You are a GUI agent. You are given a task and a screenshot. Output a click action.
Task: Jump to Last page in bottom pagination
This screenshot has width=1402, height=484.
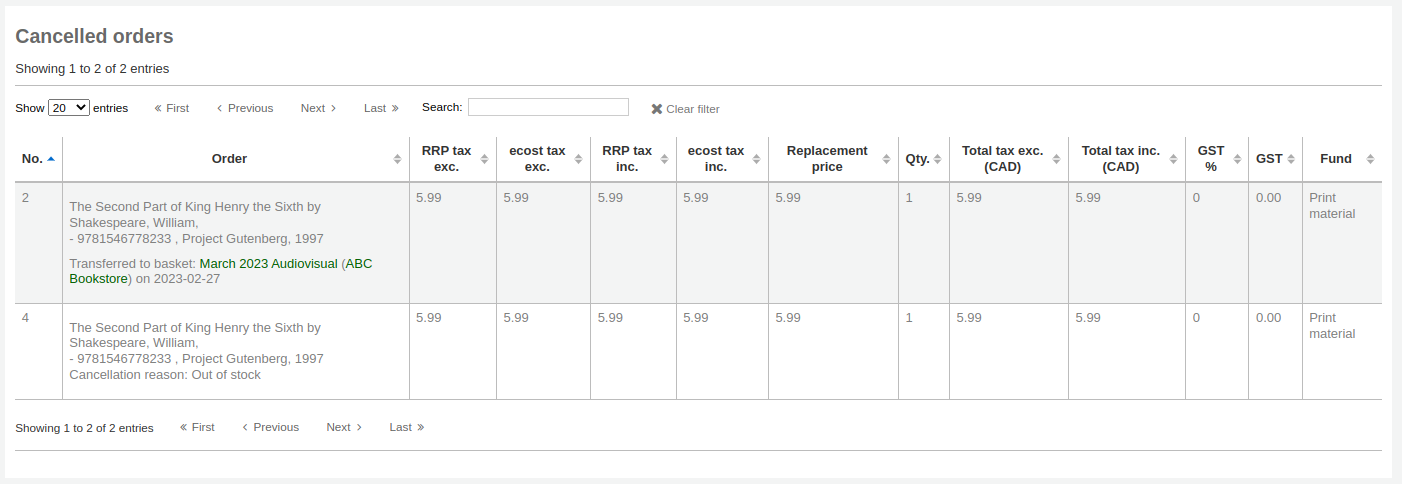pyautogui.click(x=407, y=427)
